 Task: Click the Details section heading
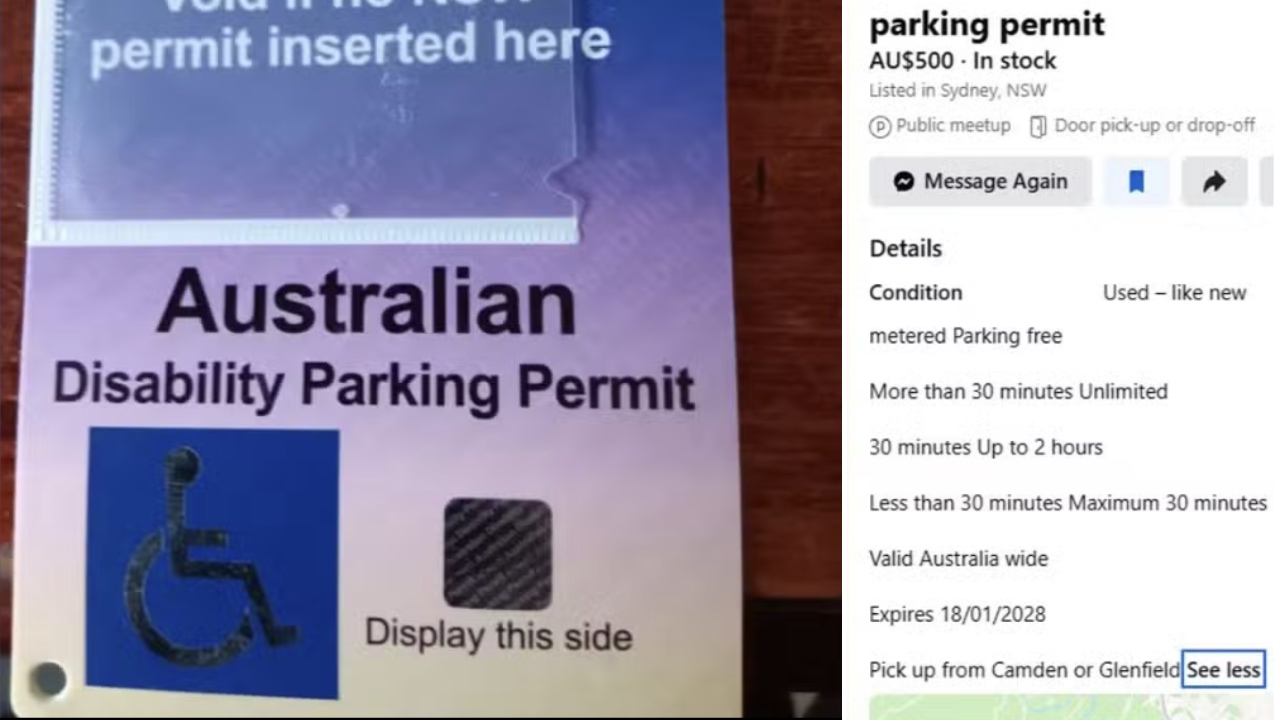coord(905,248)
